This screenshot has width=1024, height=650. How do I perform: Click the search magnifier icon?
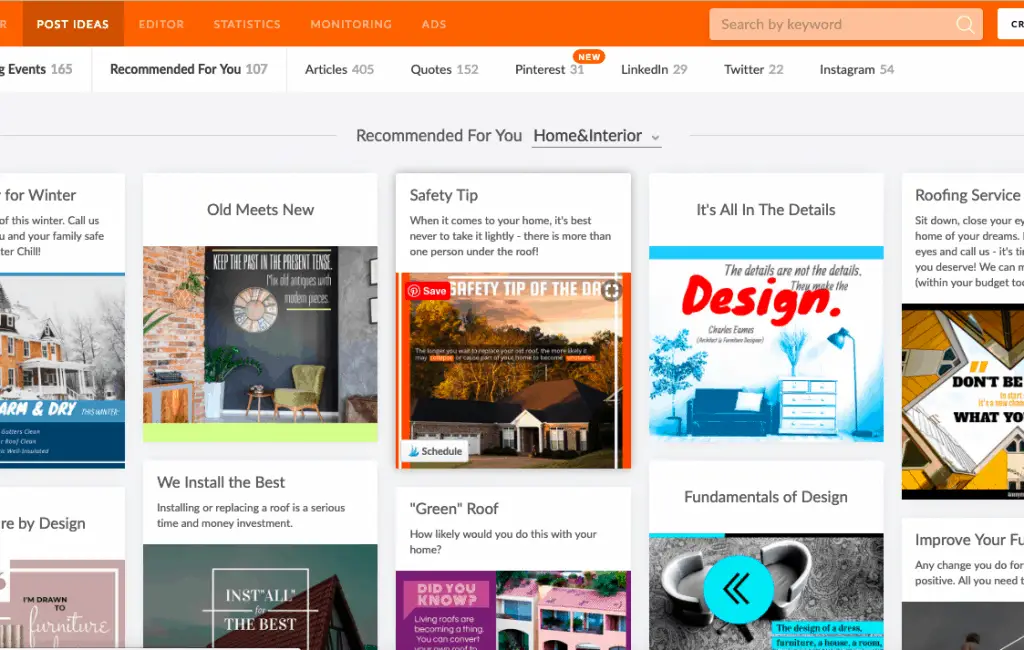tap(965, 25)
